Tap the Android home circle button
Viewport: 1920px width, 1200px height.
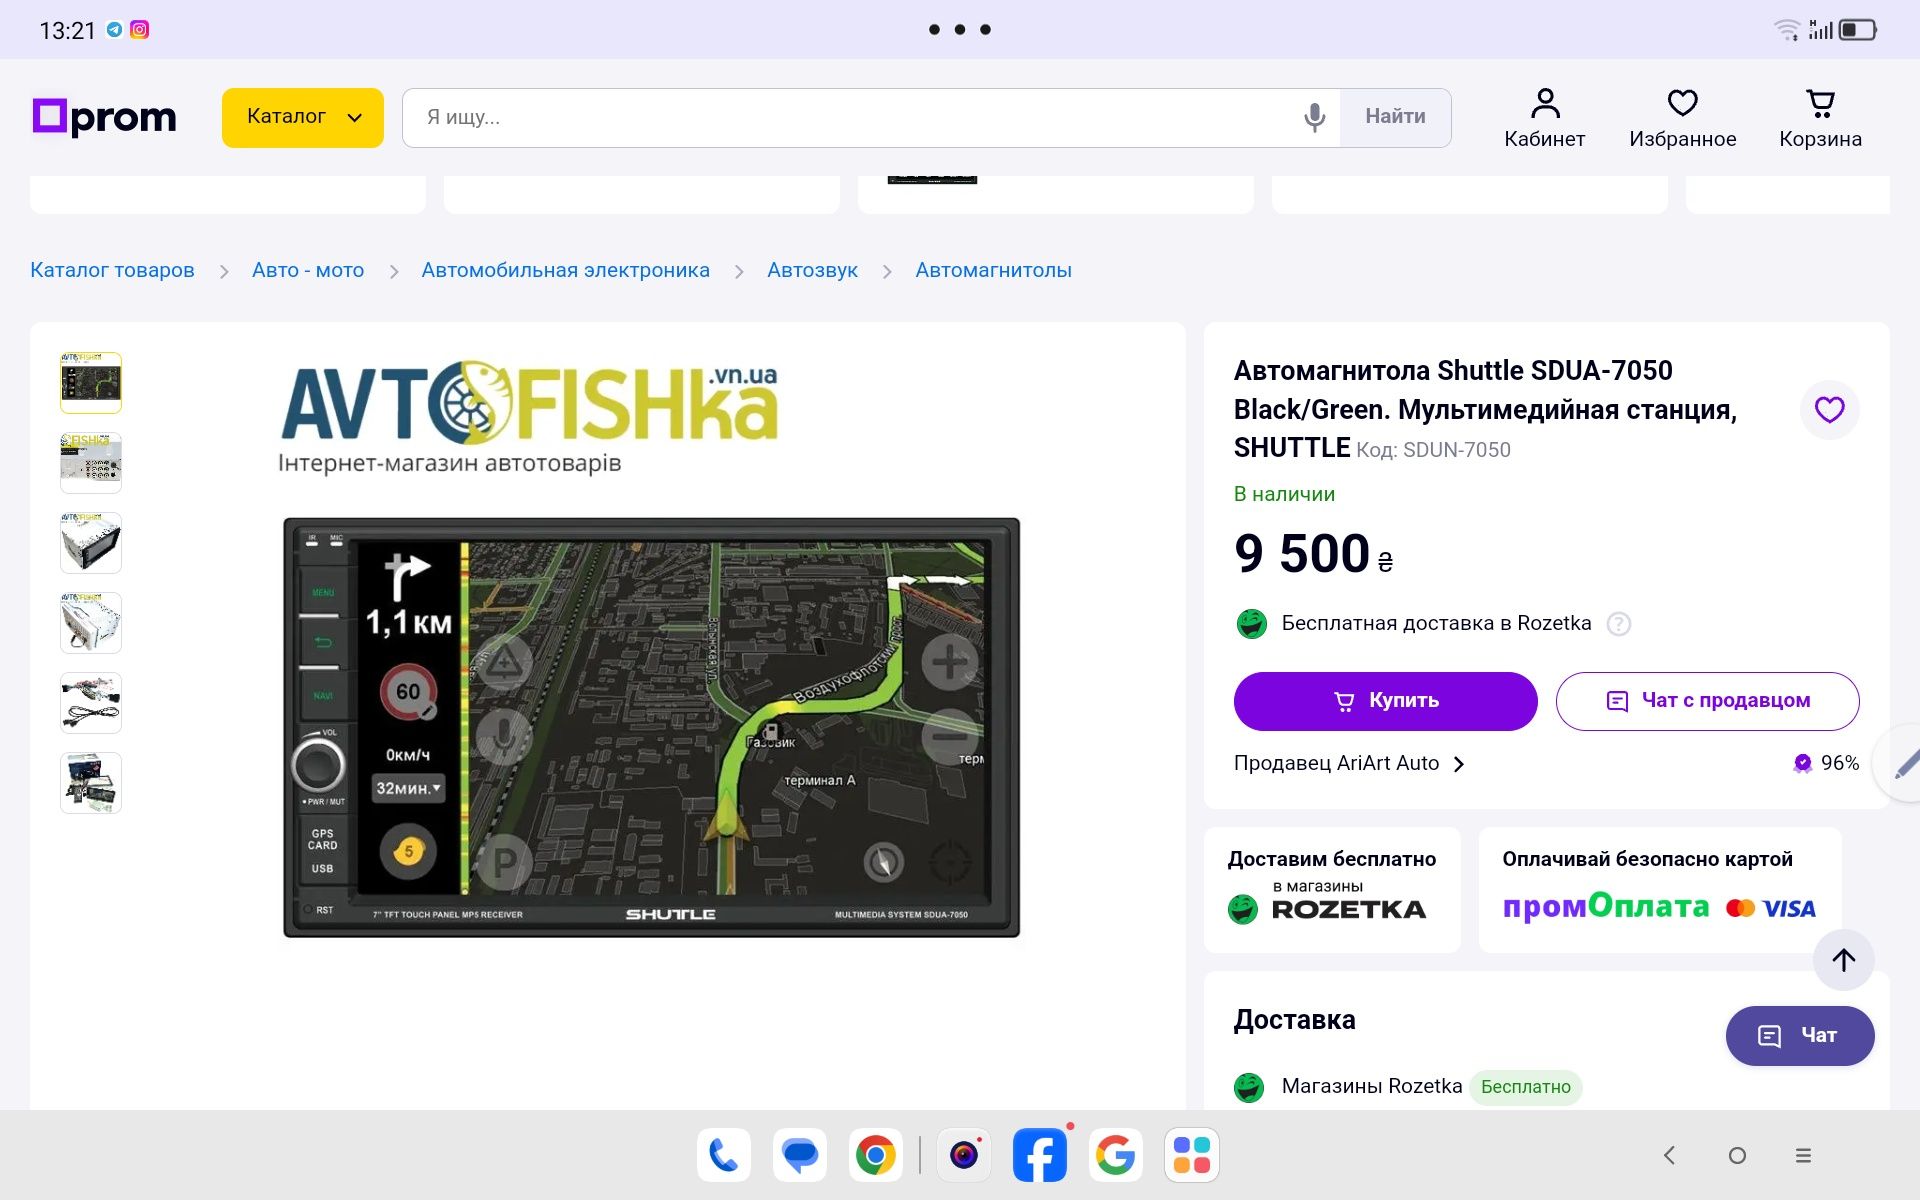(1737, 1155)
